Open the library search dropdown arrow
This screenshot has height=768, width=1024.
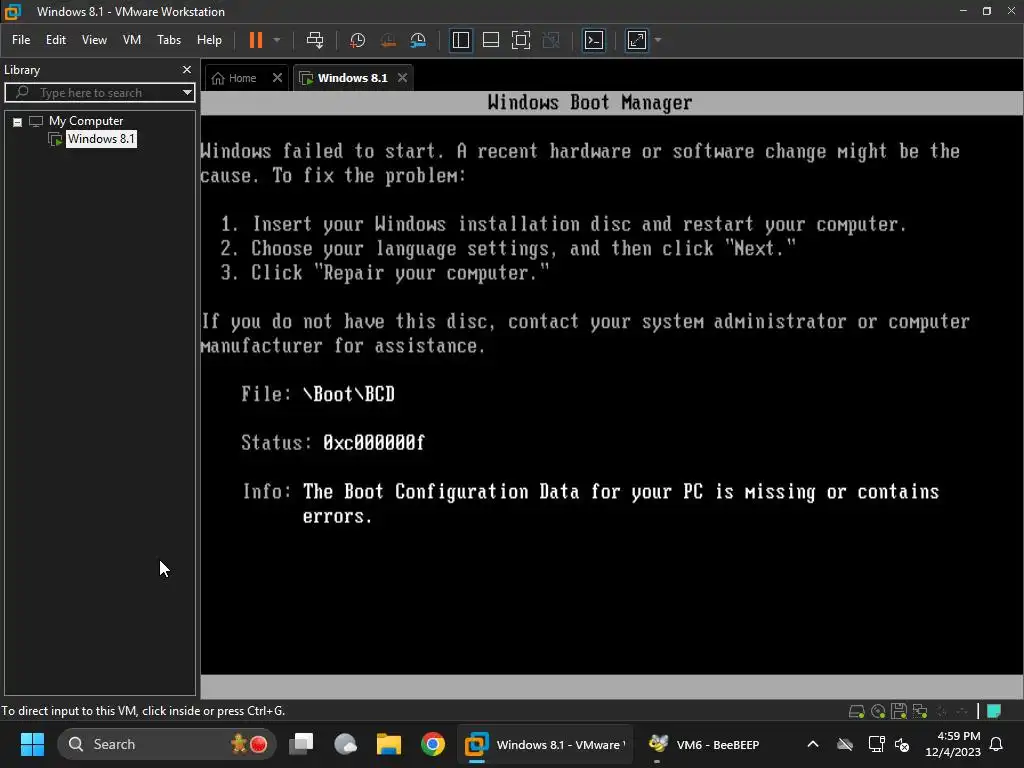[x=187, y=93]
